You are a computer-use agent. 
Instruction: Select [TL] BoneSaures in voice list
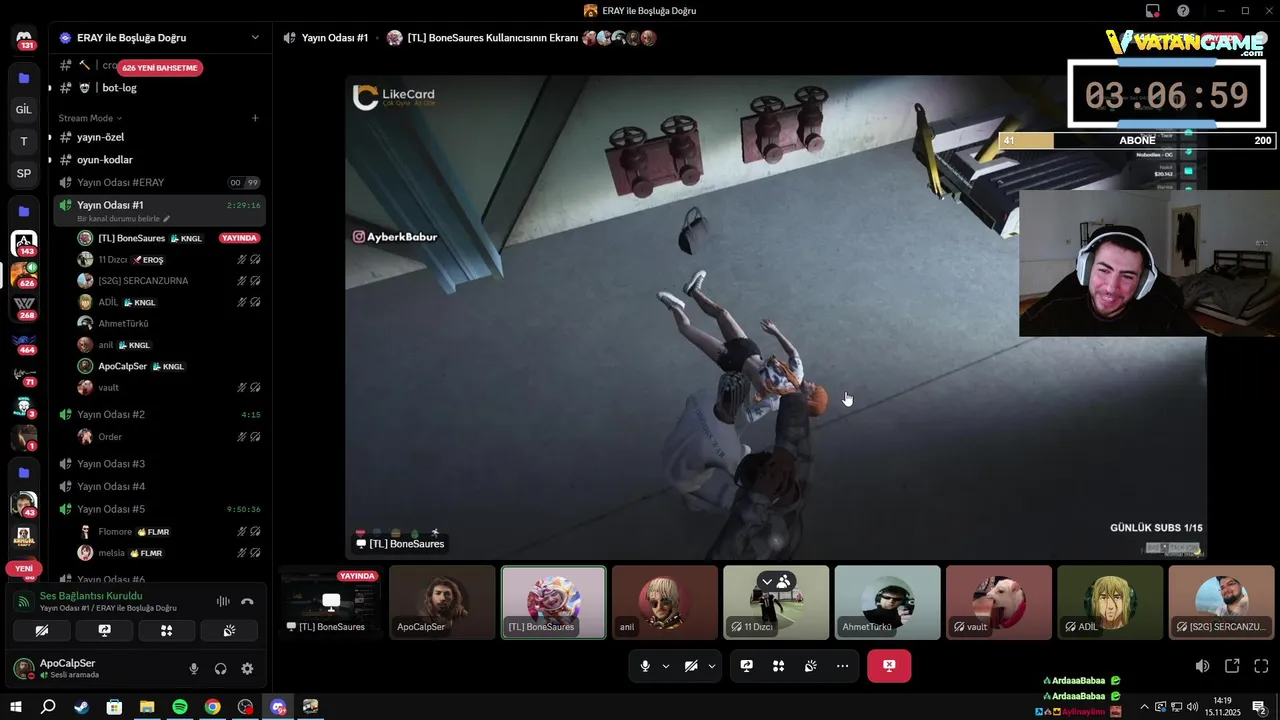click(x=168, y=238)
